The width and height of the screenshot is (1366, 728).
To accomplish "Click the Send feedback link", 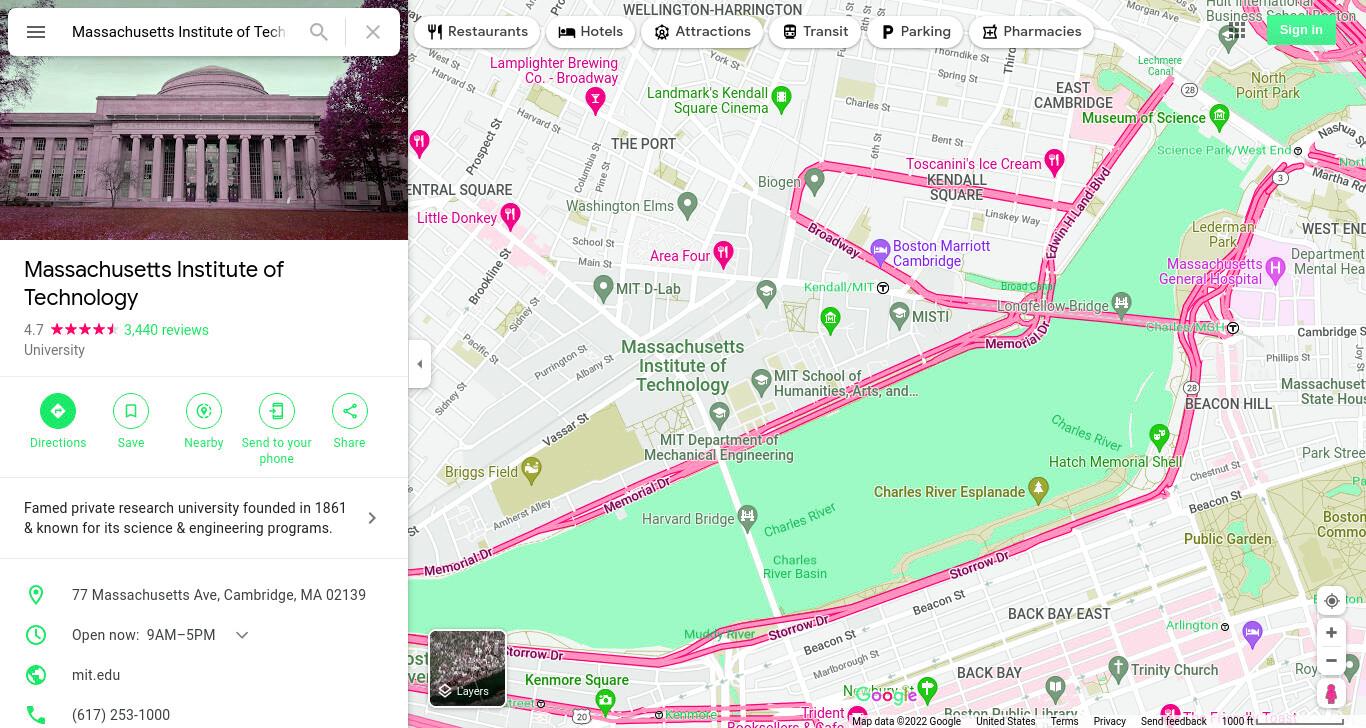I will [1174, 721].
